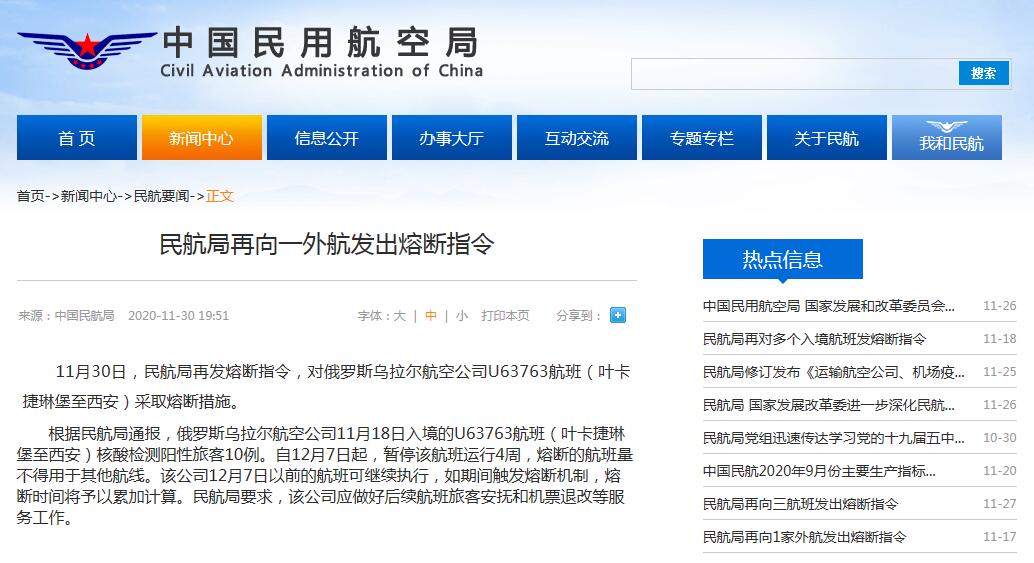Open the 关于民航 menu item

coord(826,138)
